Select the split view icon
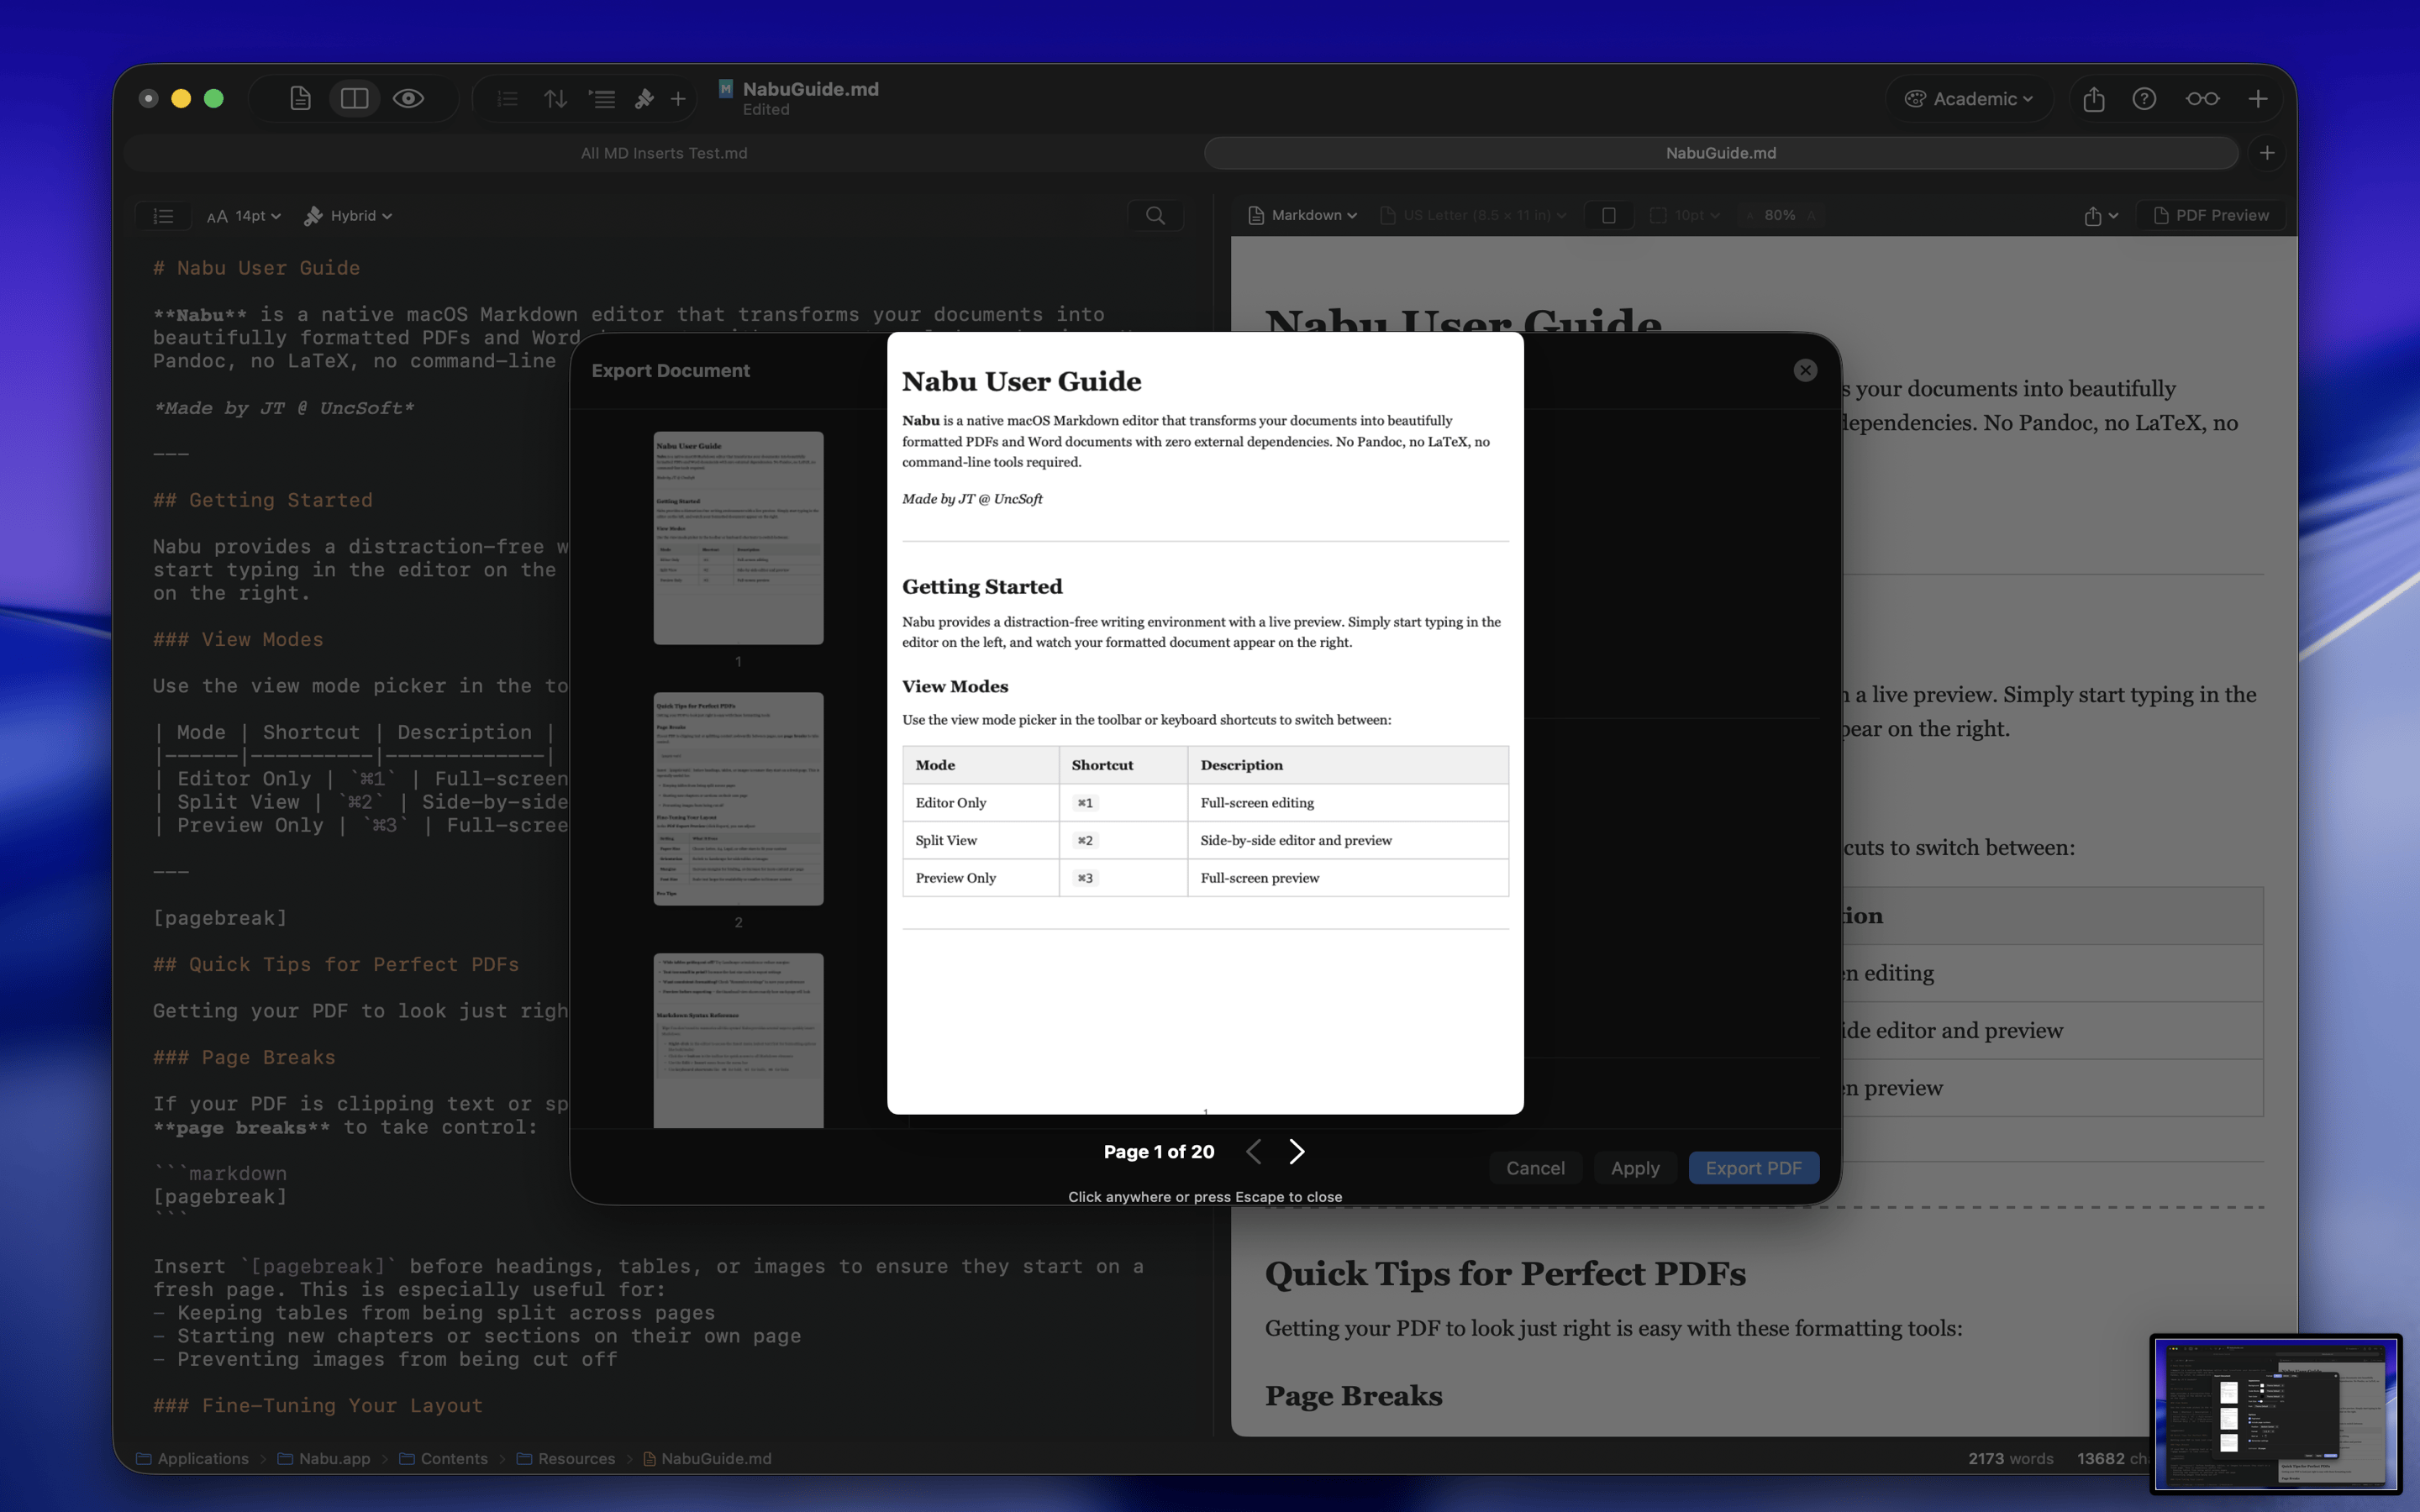 point(354,98)
